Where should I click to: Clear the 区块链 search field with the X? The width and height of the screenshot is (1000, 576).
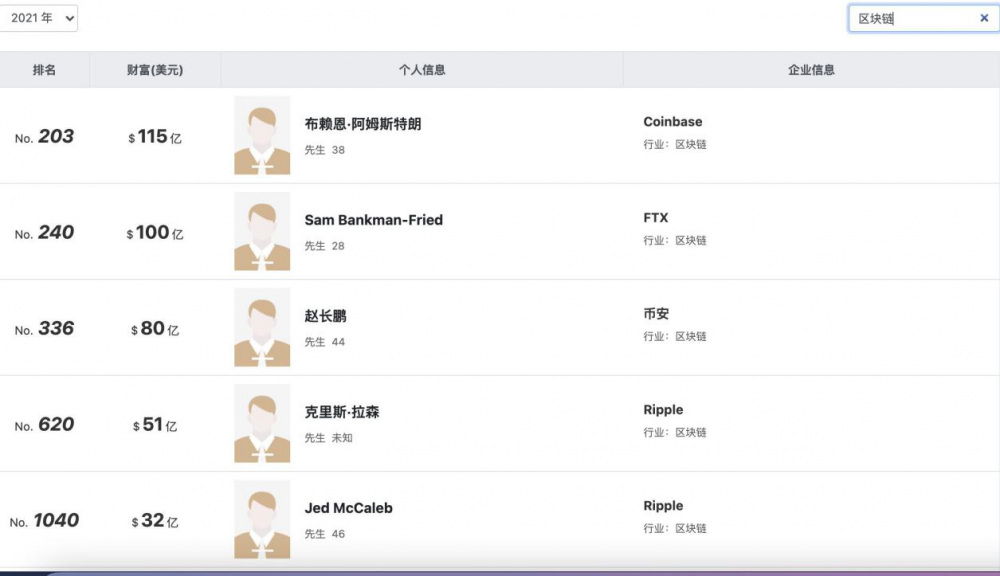984,18
